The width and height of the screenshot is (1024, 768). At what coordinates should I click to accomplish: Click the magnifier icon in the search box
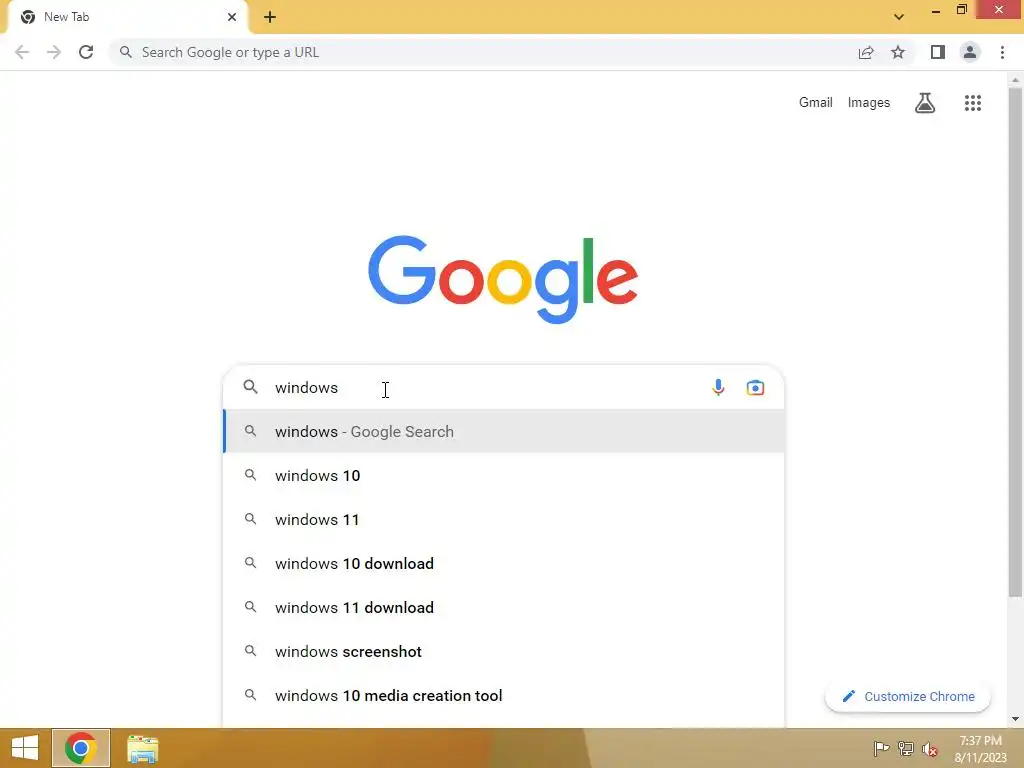tap(251, 387)
